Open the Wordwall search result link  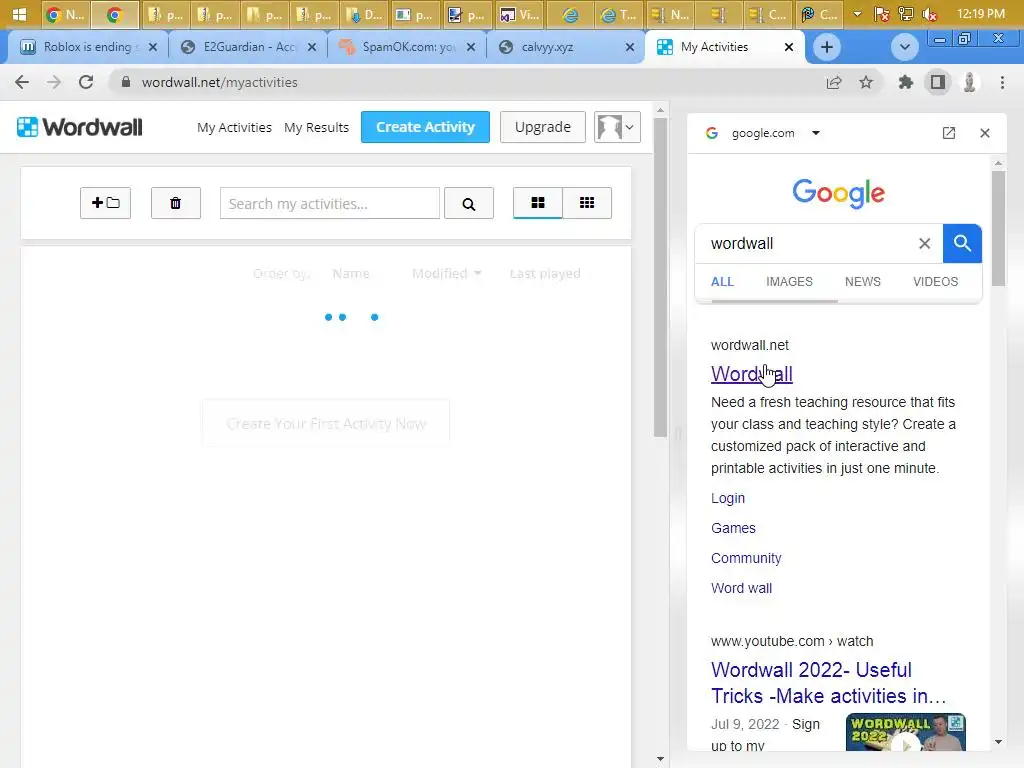(x=752, y=374)
